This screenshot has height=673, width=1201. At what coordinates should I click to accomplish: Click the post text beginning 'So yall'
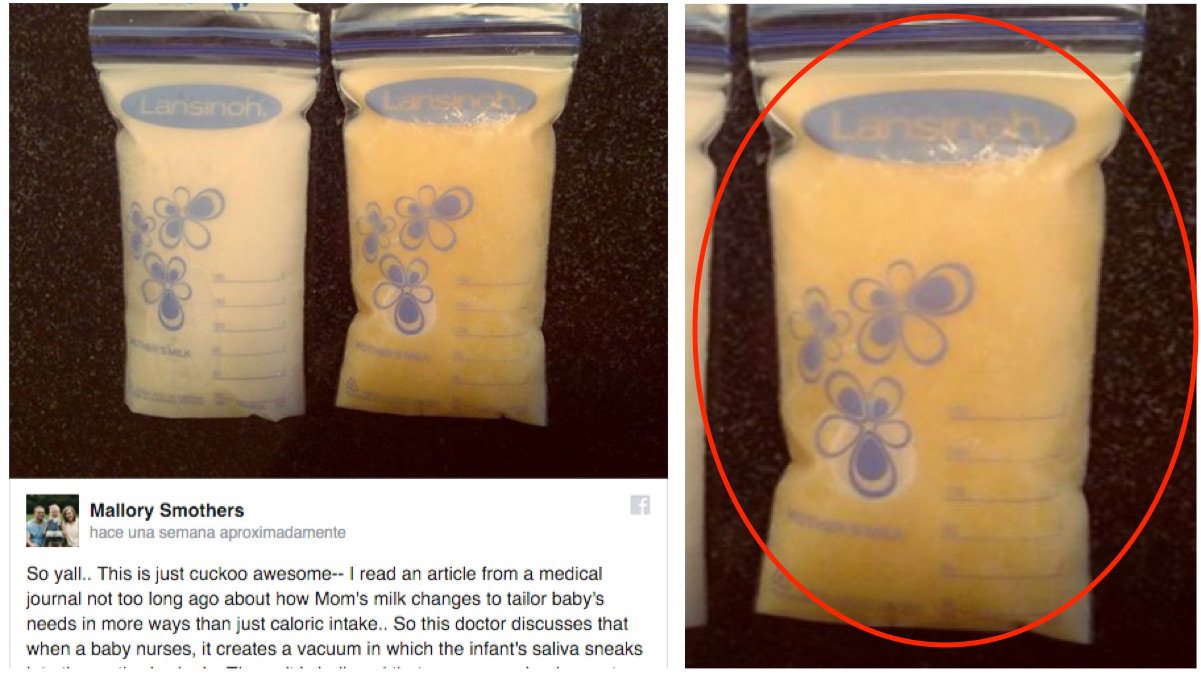(x=335, y=619)
